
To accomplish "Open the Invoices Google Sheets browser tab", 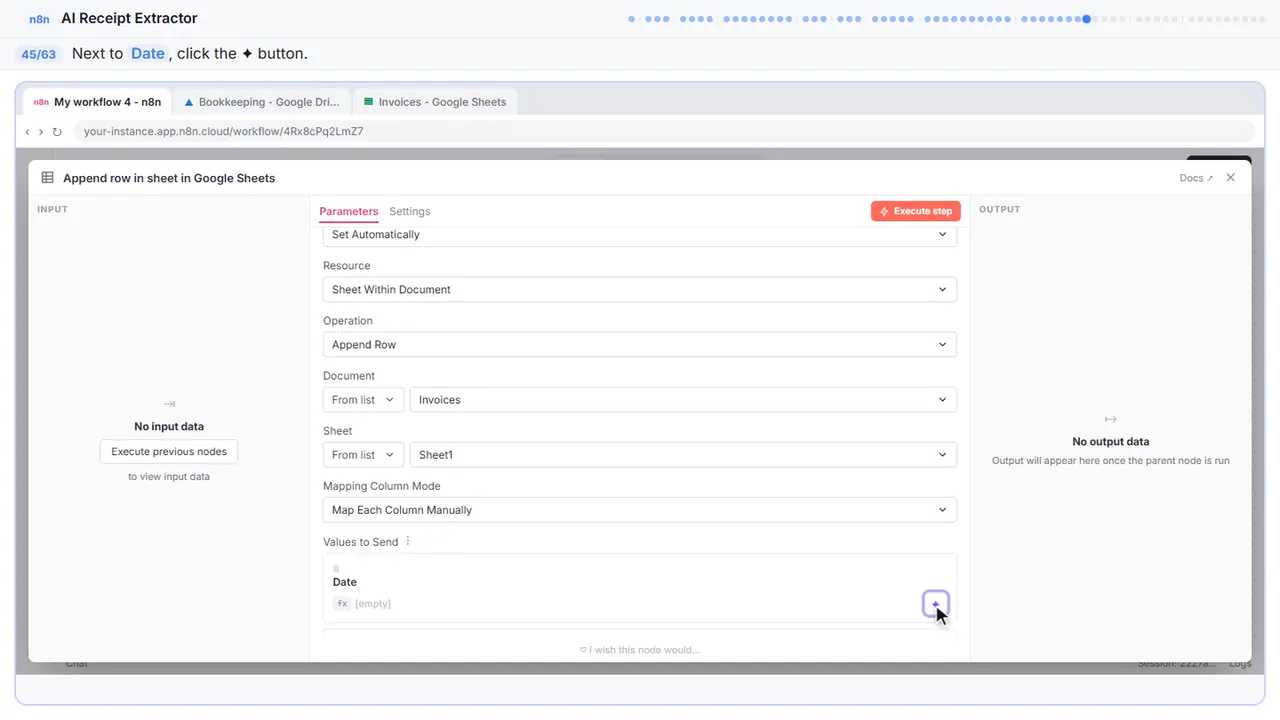I will pyautogui.click(x=435, y=102).
